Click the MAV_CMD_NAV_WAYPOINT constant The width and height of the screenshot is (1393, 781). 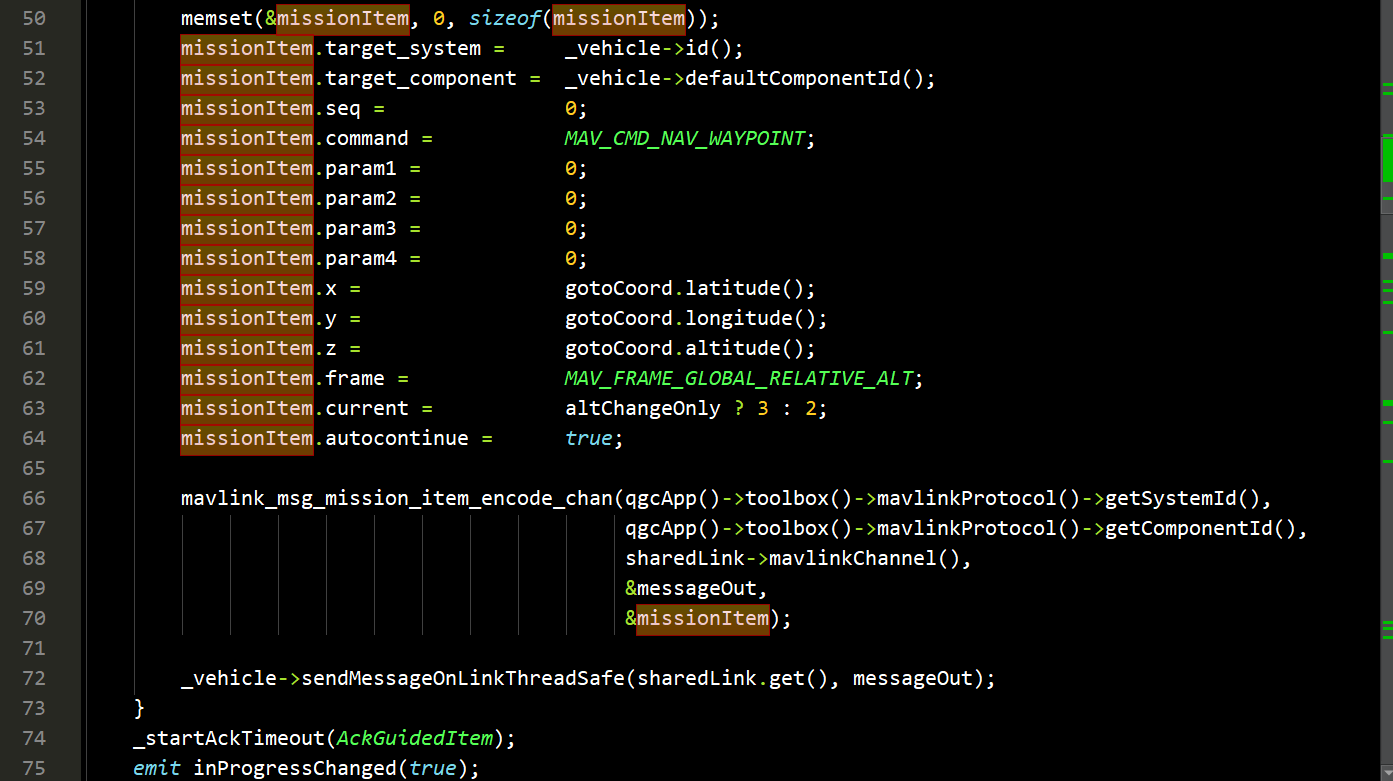[684, 138]
